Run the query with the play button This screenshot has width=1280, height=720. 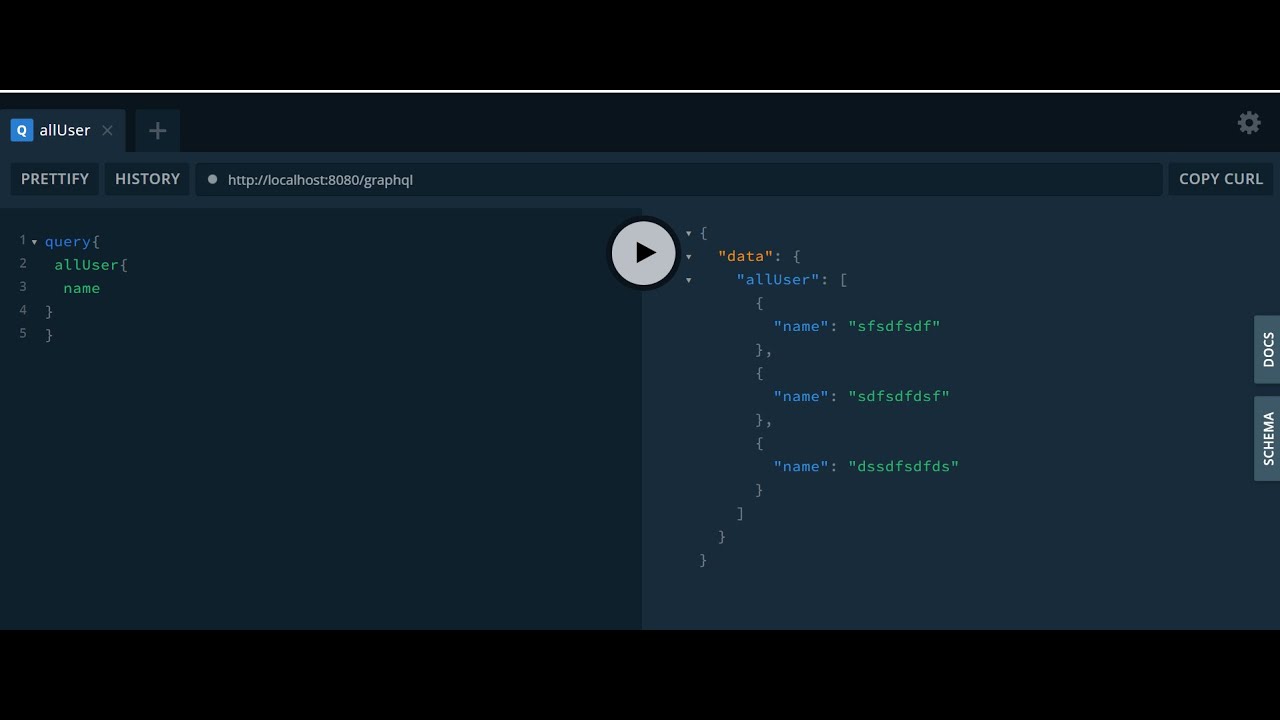(x=644, y=253)
